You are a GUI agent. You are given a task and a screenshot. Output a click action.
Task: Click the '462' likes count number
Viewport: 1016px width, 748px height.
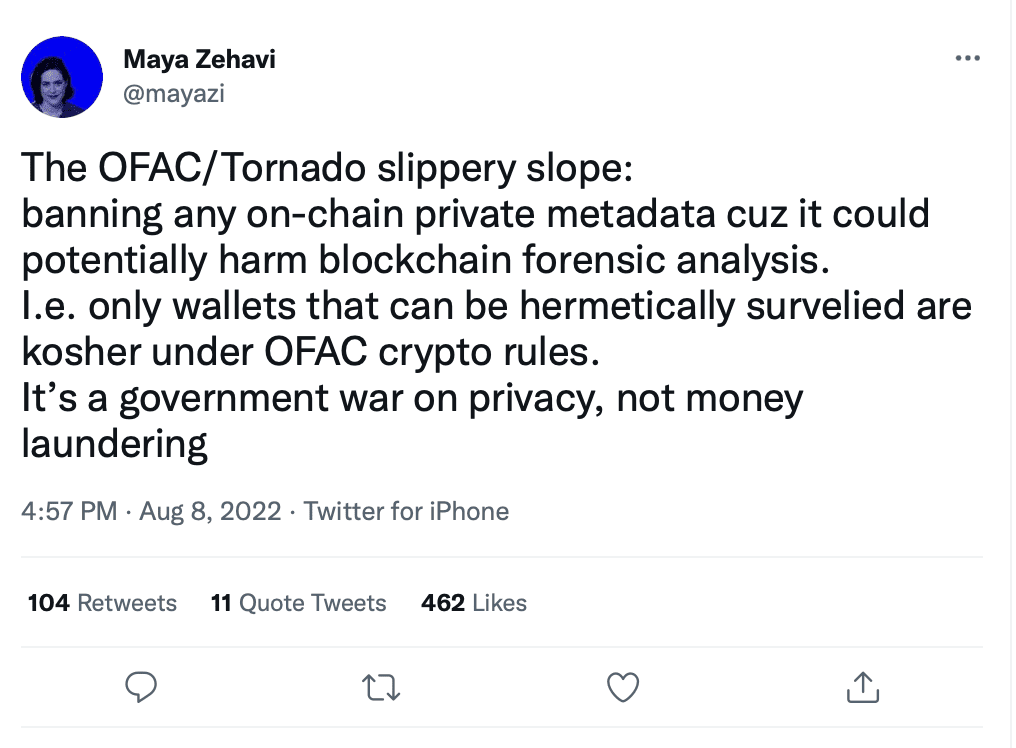click(x=443, y=603)
